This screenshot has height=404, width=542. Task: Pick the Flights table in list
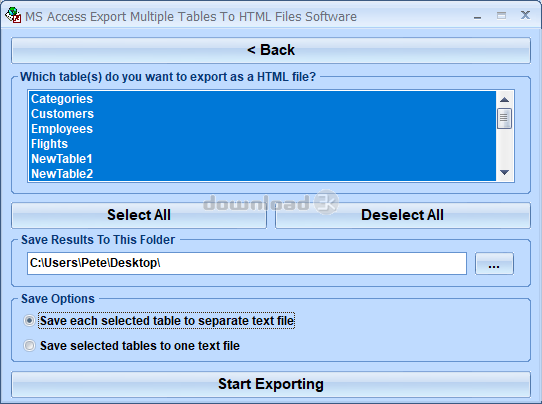coord(262,144)
